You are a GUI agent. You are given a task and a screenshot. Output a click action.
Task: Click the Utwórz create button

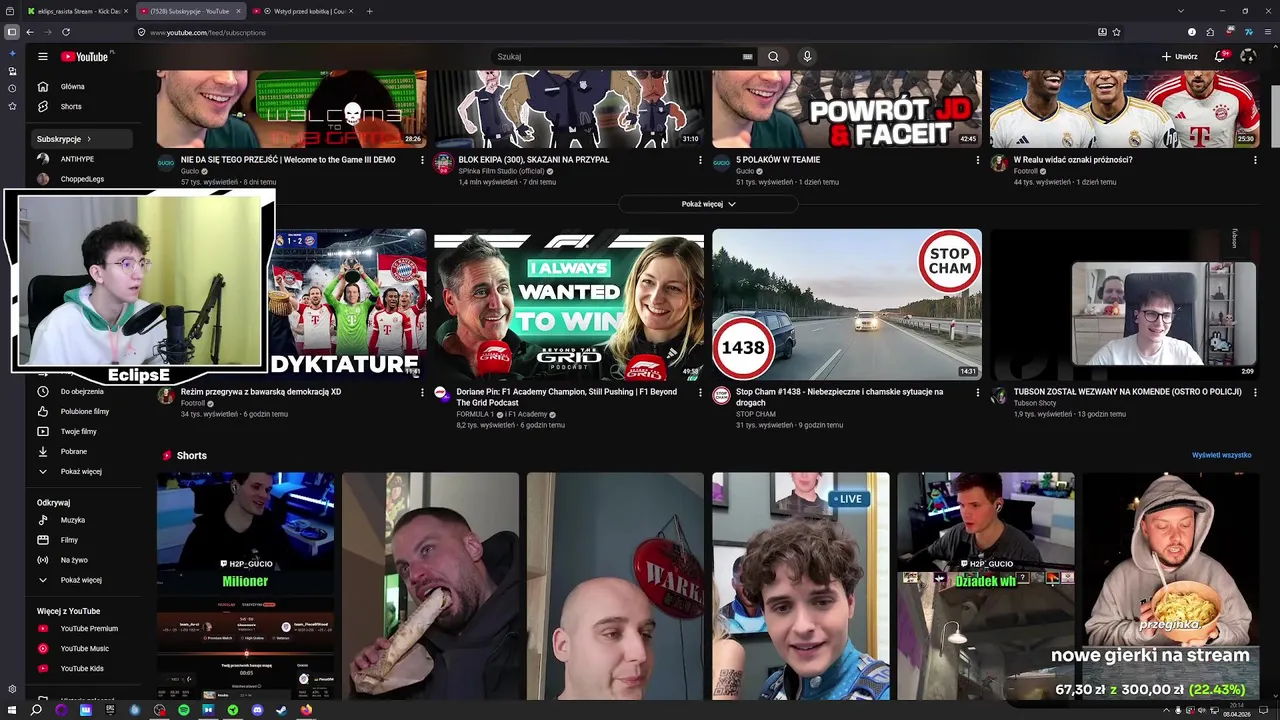pyautogui.click(x=1179, y=57)
